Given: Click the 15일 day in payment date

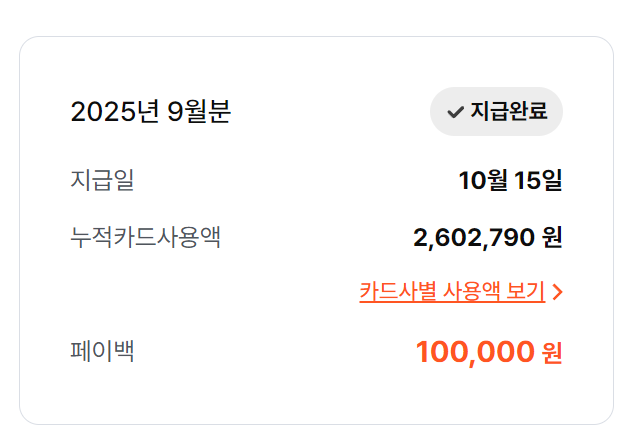Looking at the screenshot, I should pos(539,181).
